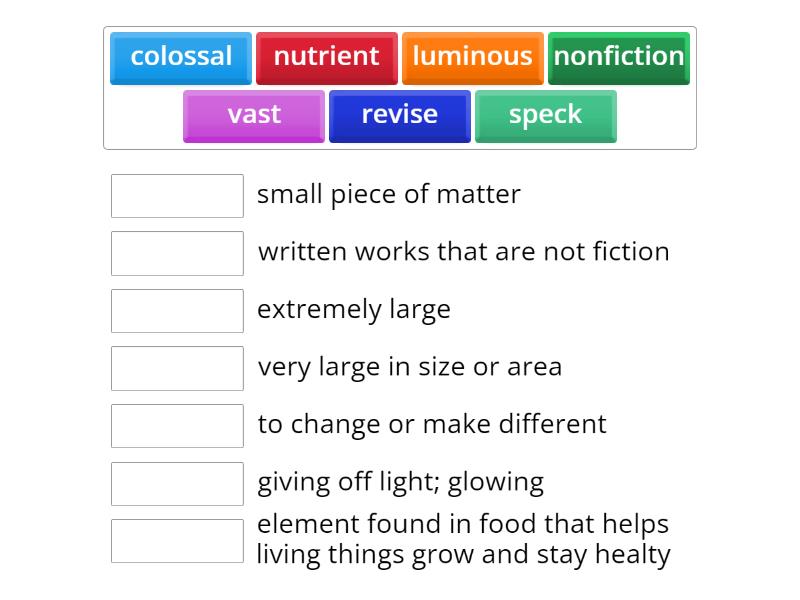
Task: Click the text 'written works that are not fiction'
Action: (463, 252)
